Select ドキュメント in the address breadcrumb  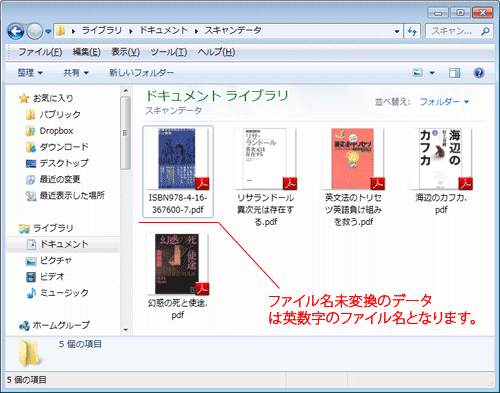(x=164, y=31)
